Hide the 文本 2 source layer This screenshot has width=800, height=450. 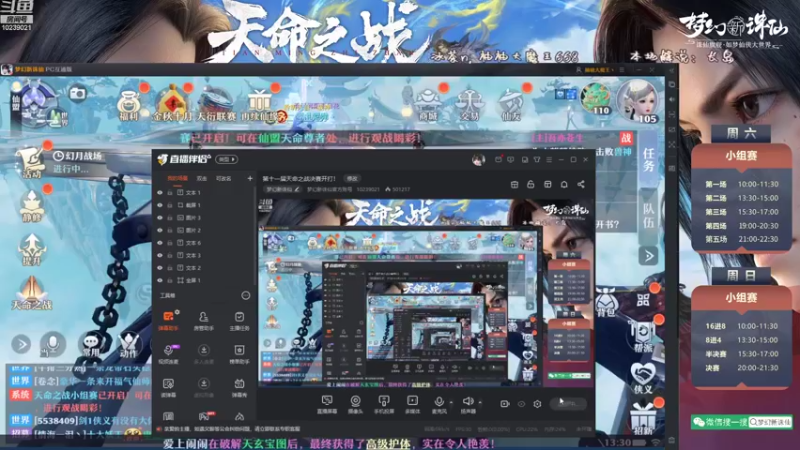160,268
